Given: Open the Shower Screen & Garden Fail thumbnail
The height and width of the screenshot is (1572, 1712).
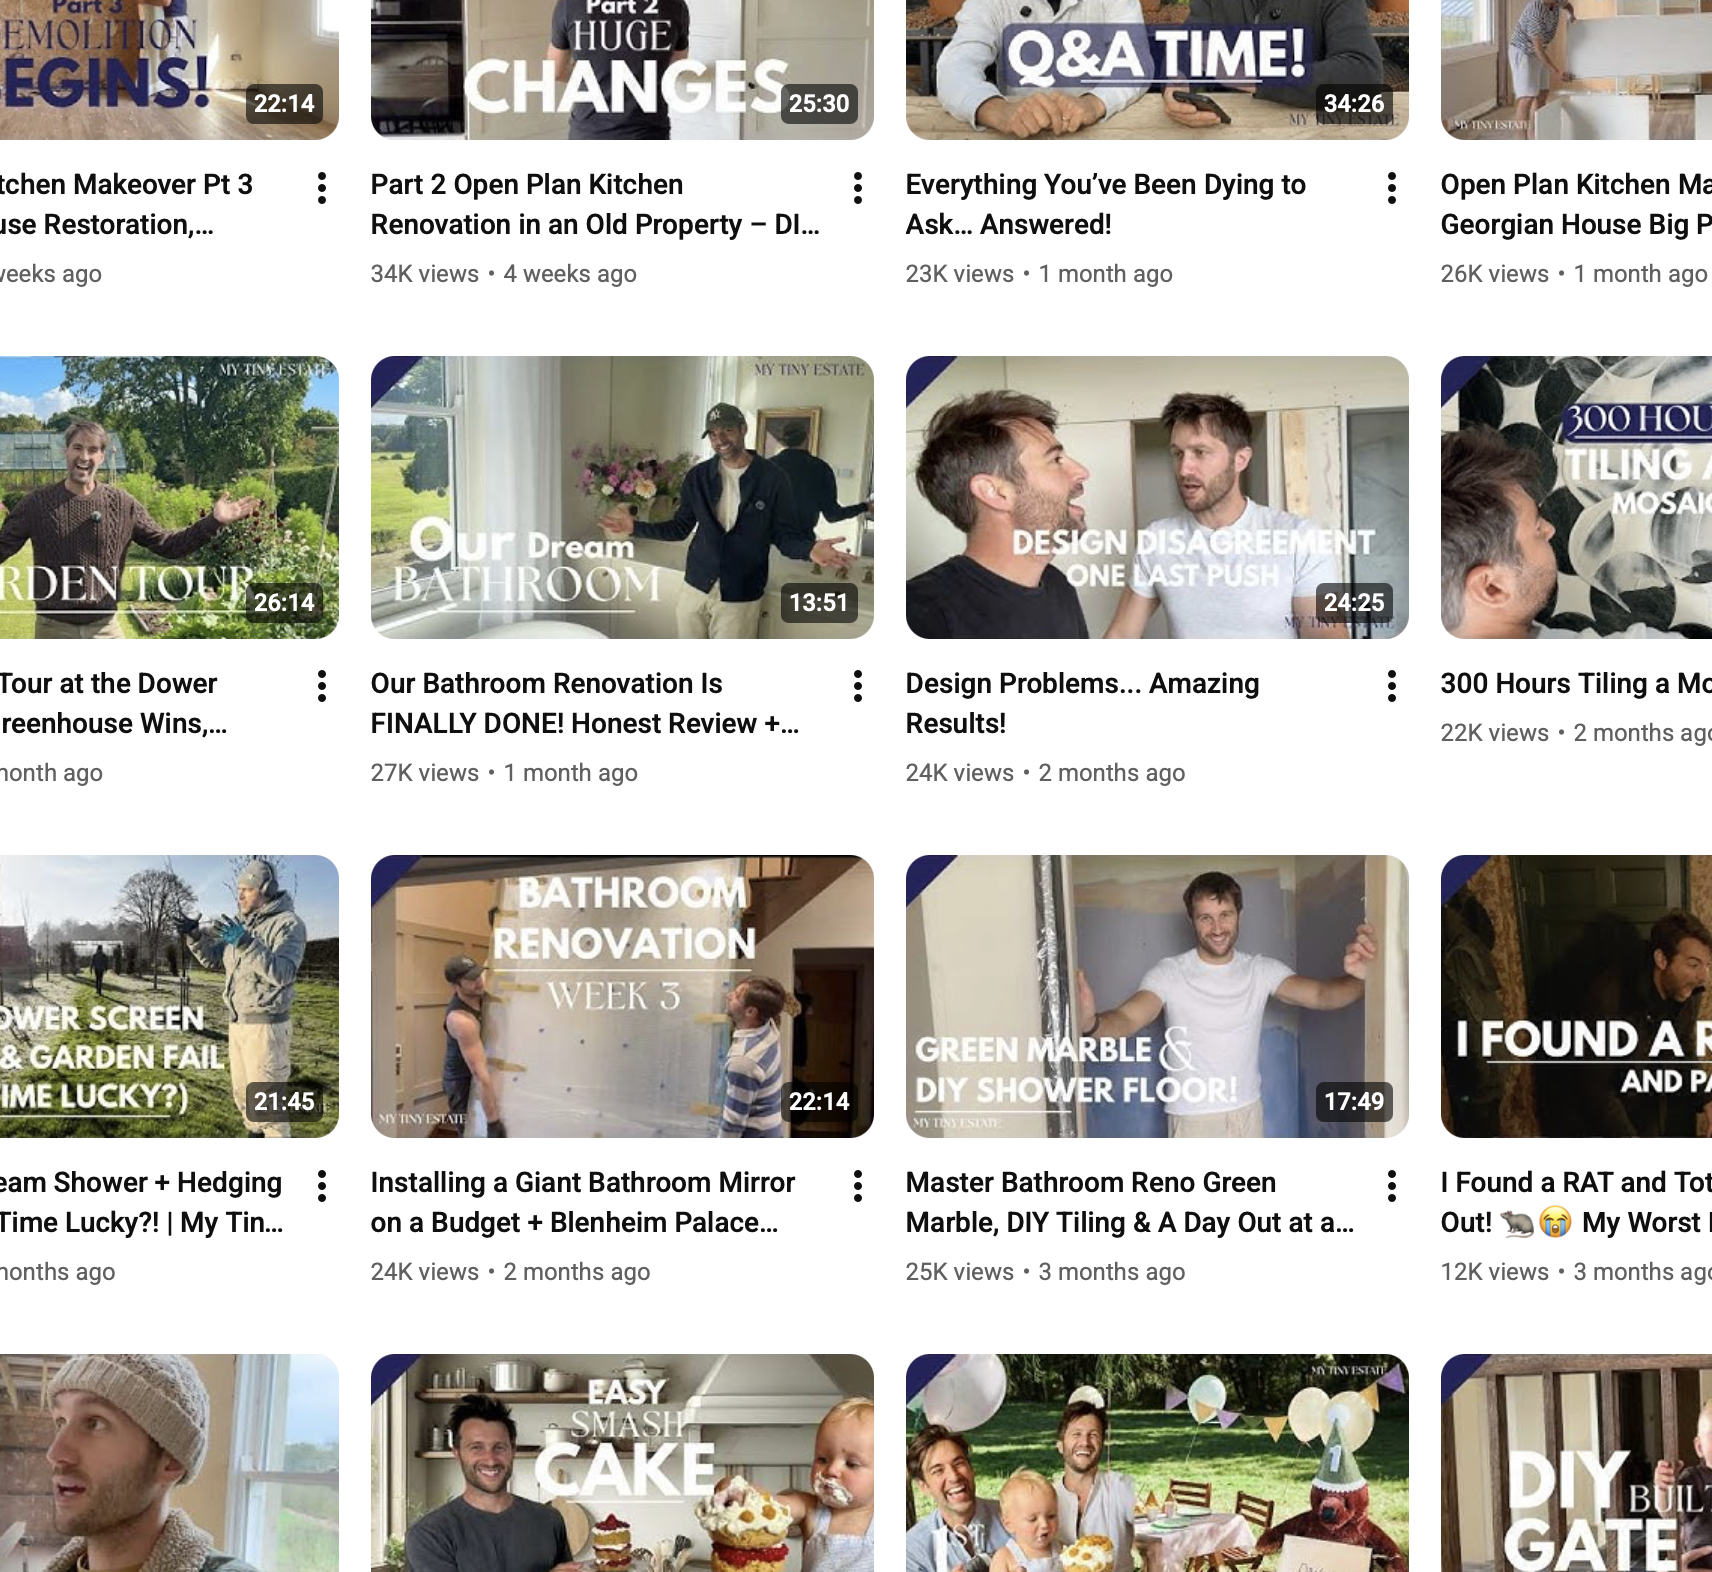Looking at the screenshot, I should [x=169, y=996].
